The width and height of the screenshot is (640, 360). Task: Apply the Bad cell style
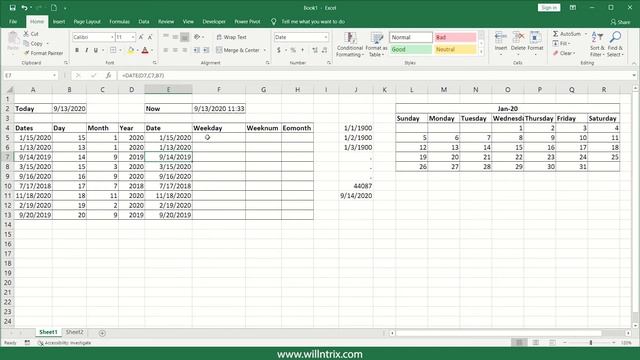pyautogui.click(x=455, y=37)
